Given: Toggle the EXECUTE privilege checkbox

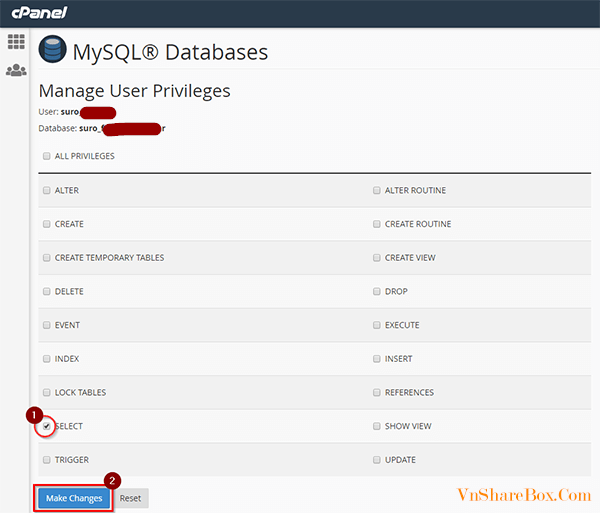Looking at the screenshot, I should click(377, 325).
